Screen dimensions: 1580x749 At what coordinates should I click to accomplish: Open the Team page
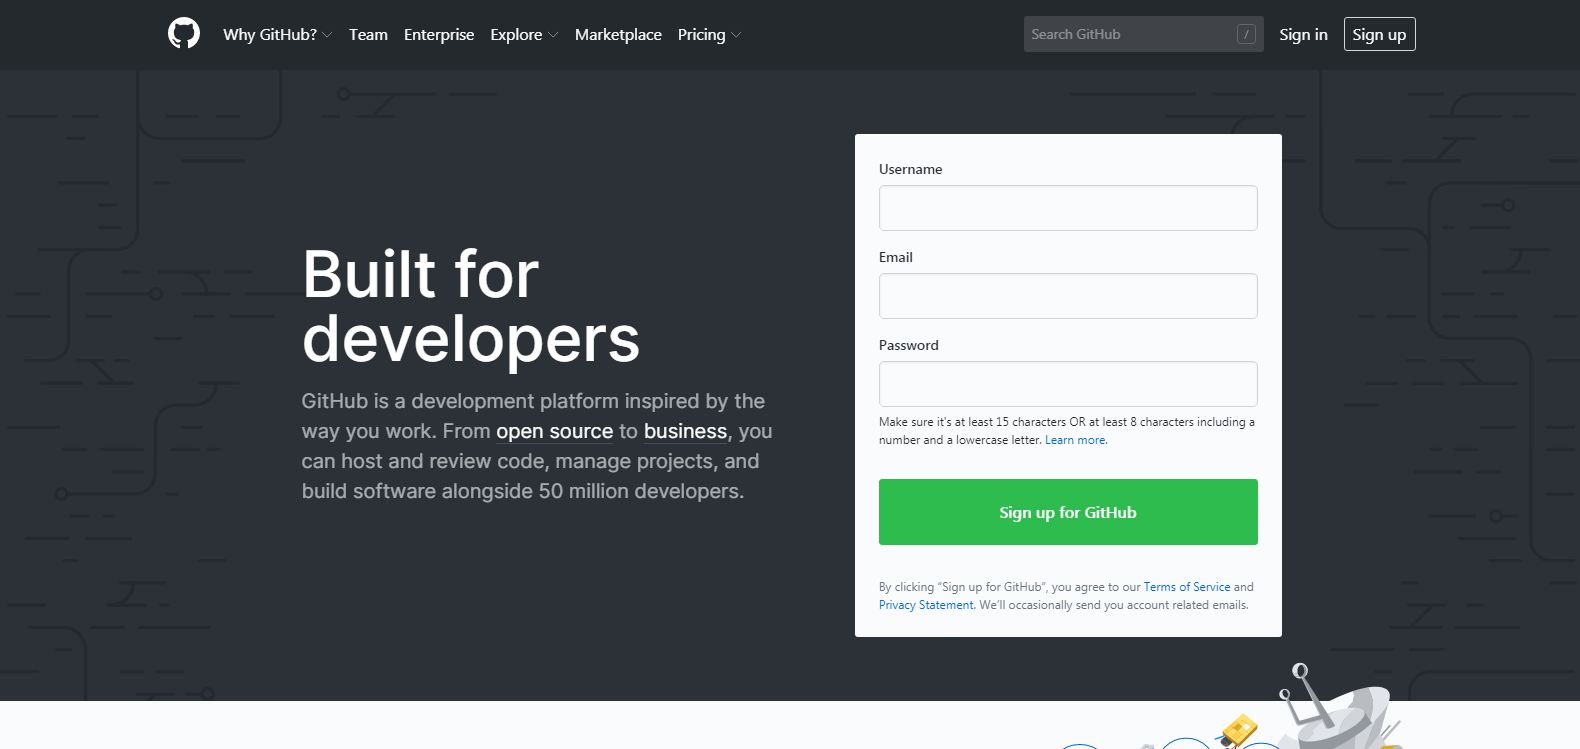(x=368, y=34)
